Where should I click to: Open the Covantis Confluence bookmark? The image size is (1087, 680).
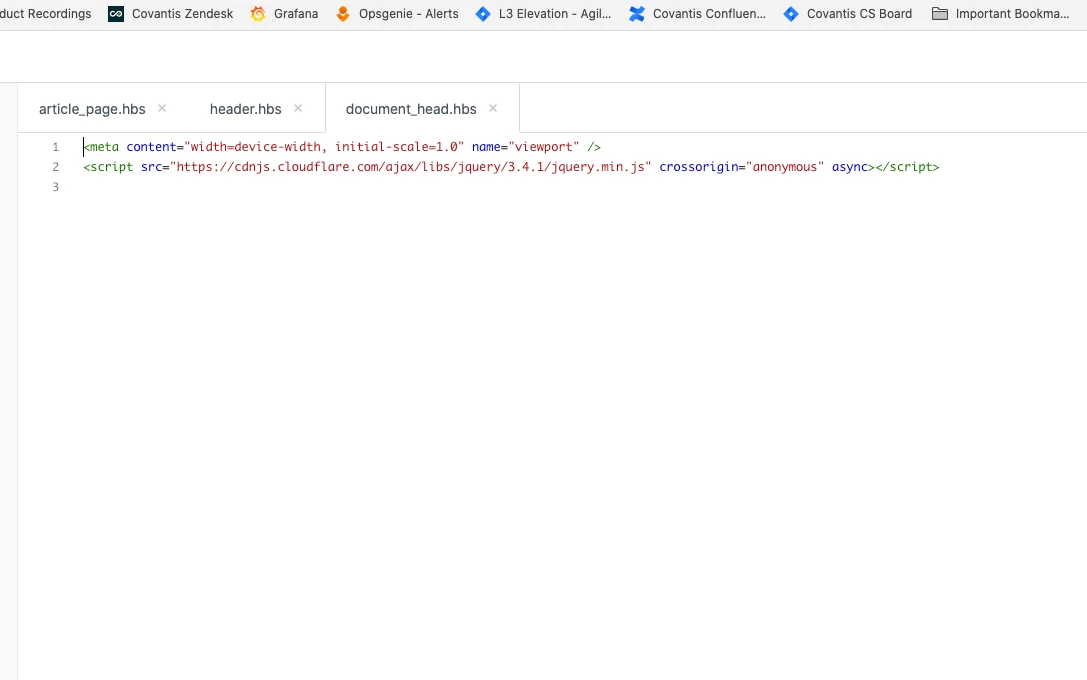point(697,14)
